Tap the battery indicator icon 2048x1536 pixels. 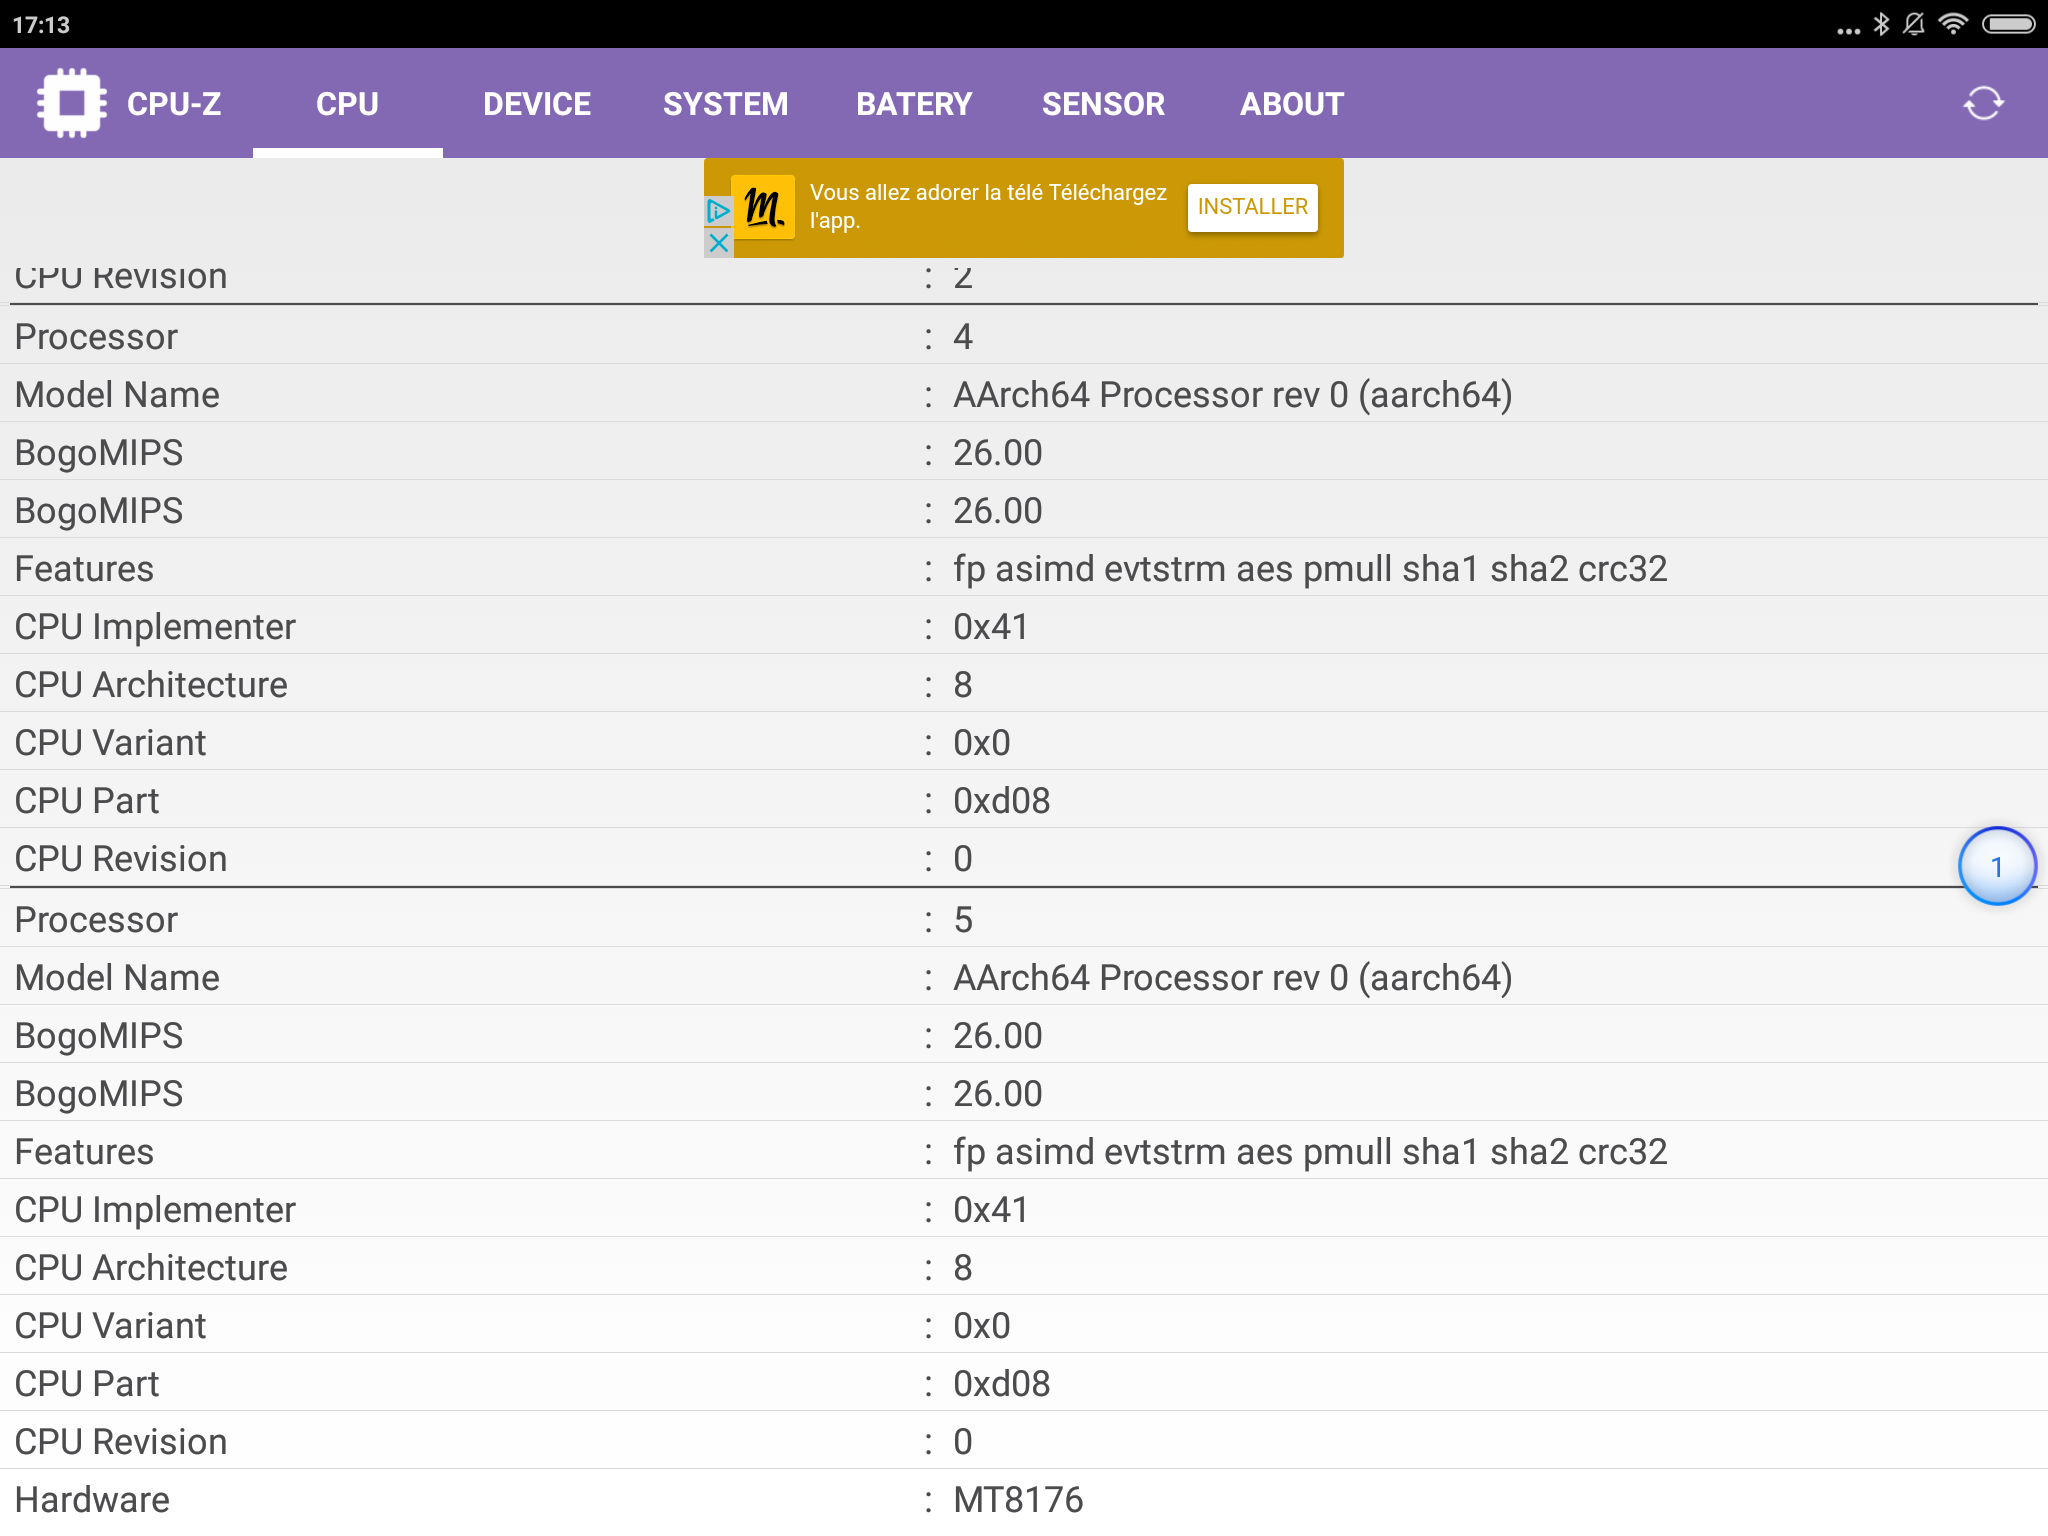[2008, 24]
